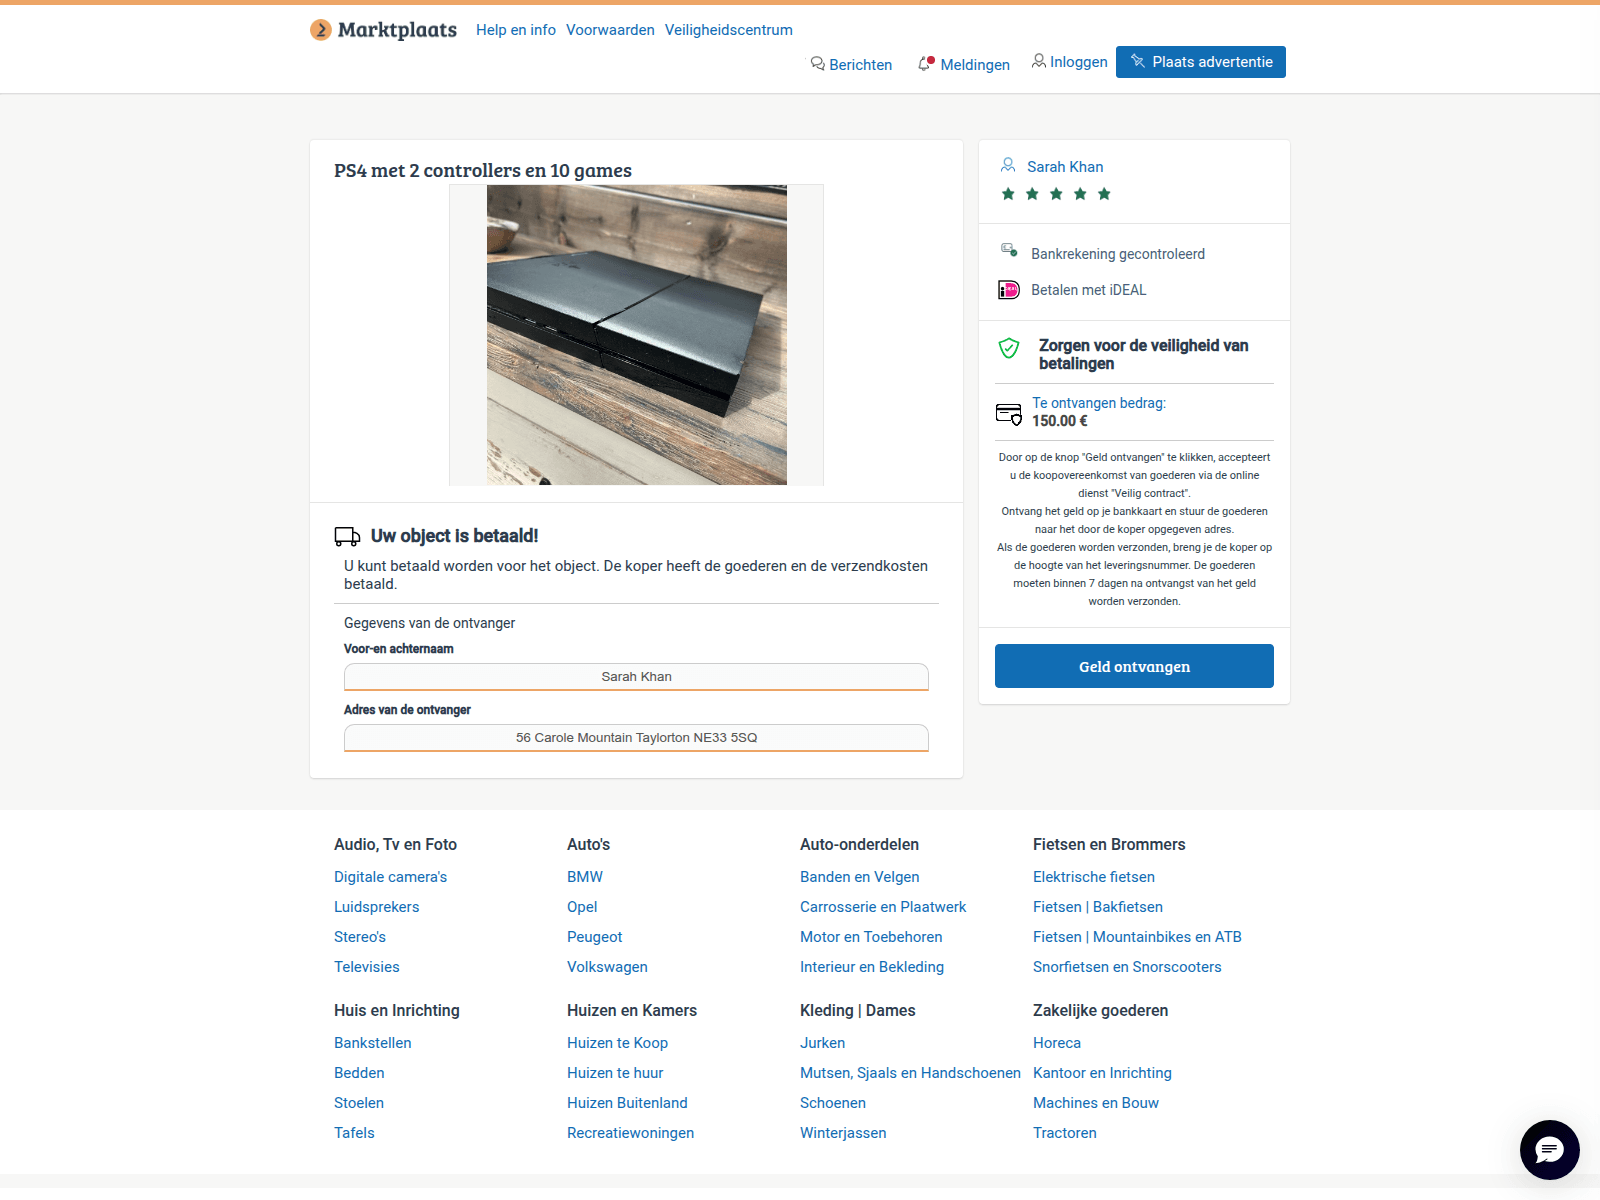Click the Inloggen user icon
The width and height of the screenshot is (1600, 1200).
coord(1039,61)
